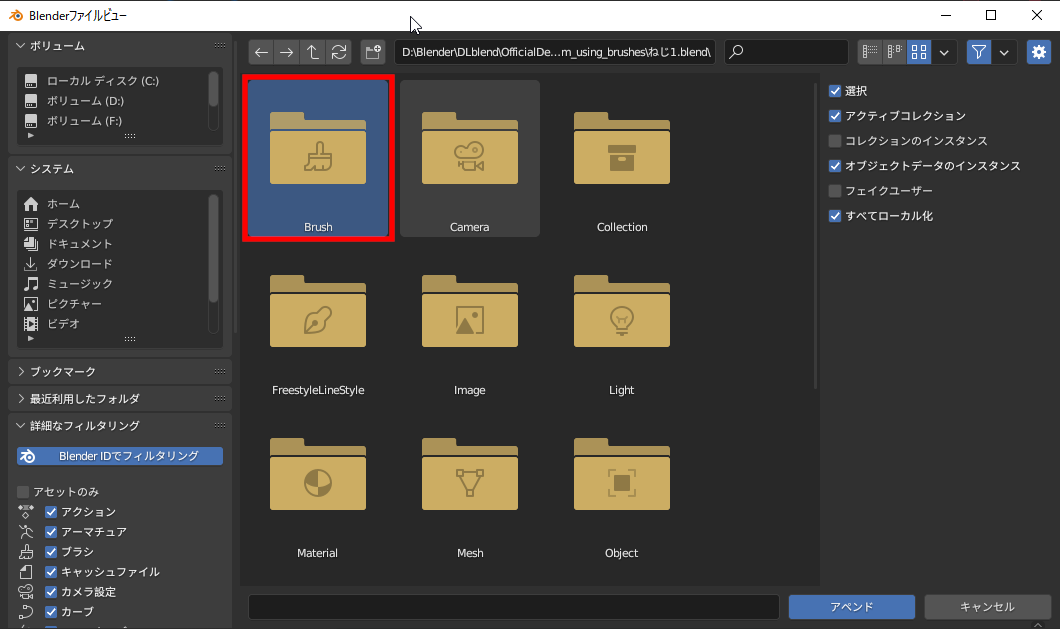Click the file path field
The image size is (1060, 629).
click(555, 52)
